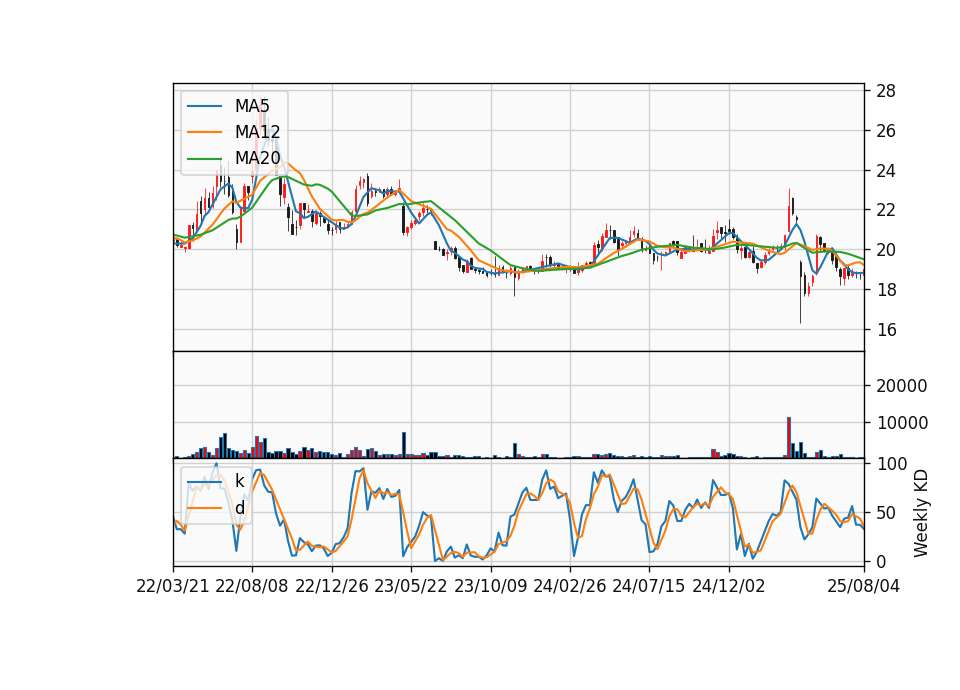Click the 24/07/15 date tick label

[x=648, y=586]
